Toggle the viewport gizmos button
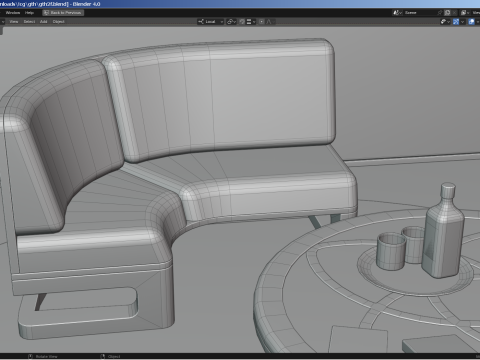Viewport: 480px width, 360px height. [456, 22]
